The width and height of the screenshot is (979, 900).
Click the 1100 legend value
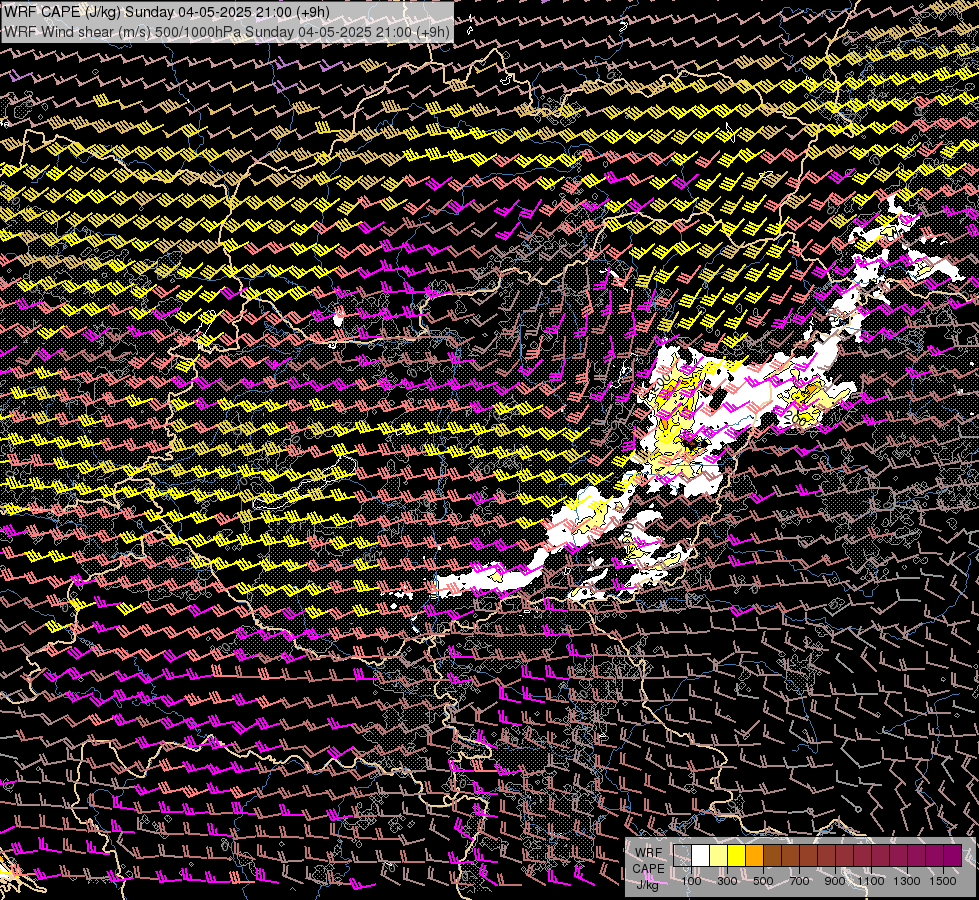870,881
